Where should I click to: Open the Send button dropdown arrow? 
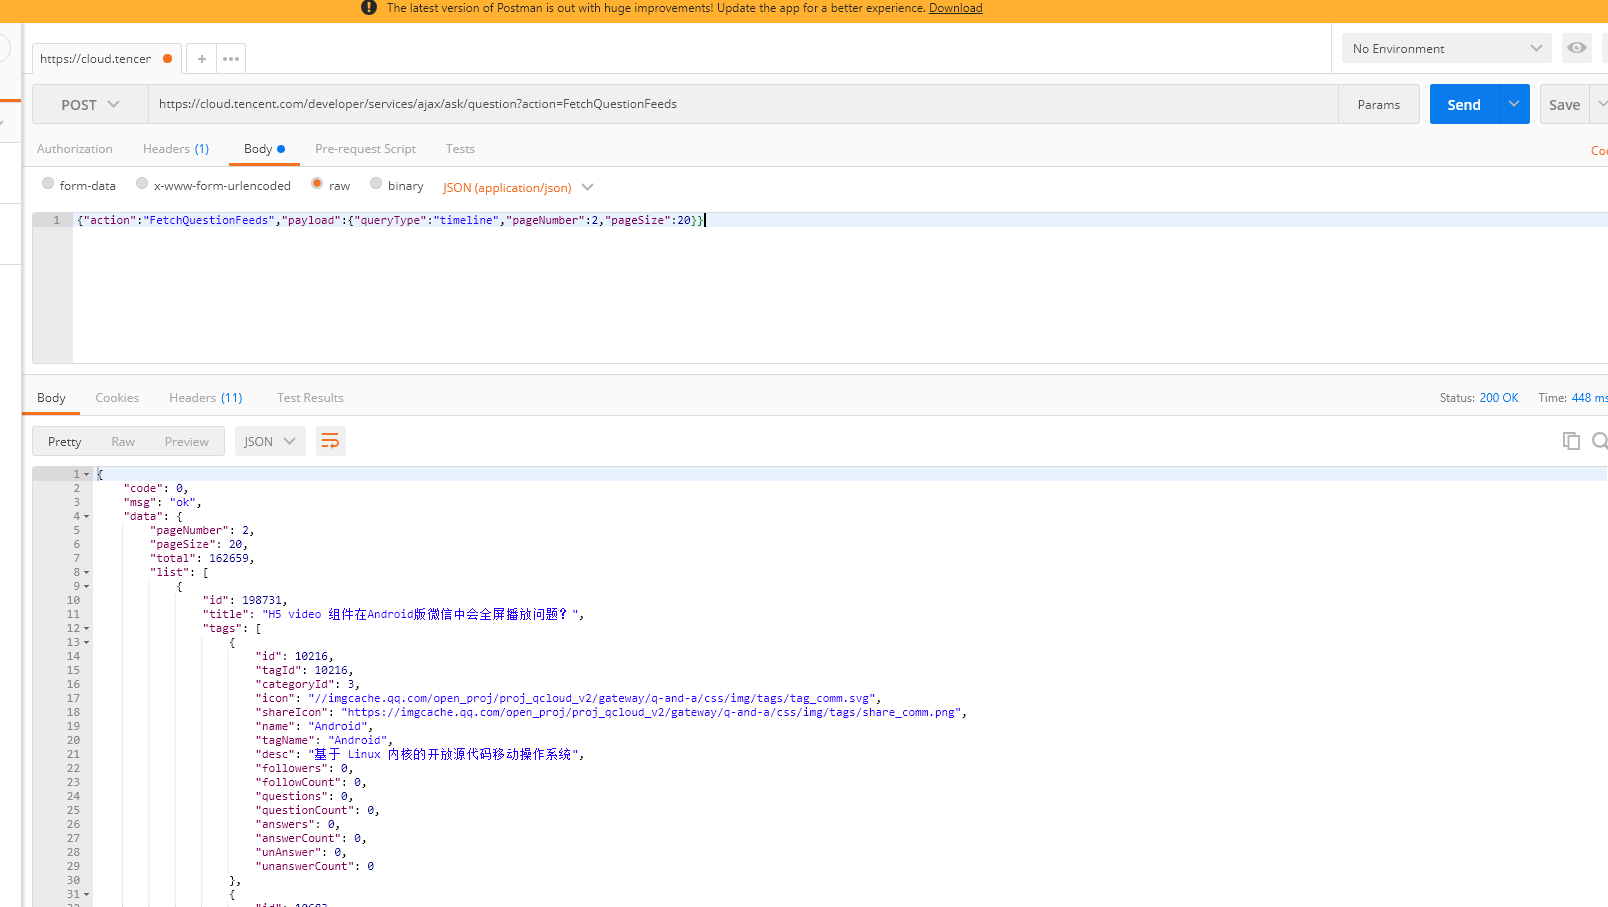click(x=1514, y=104)
